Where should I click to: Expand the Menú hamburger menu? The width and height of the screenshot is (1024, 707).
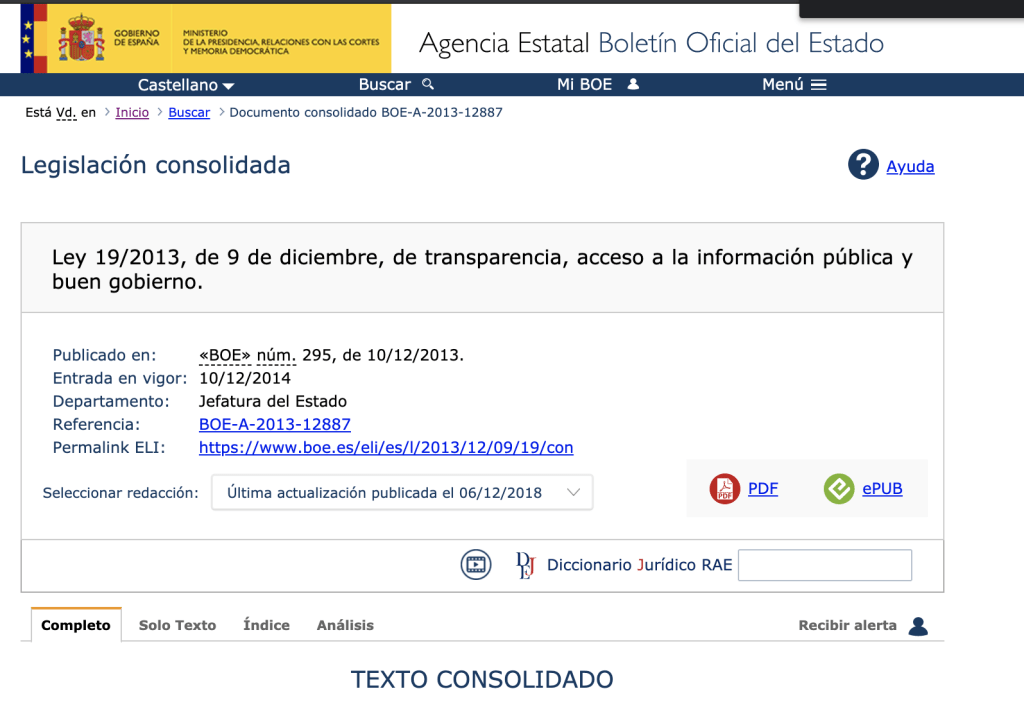794,85
